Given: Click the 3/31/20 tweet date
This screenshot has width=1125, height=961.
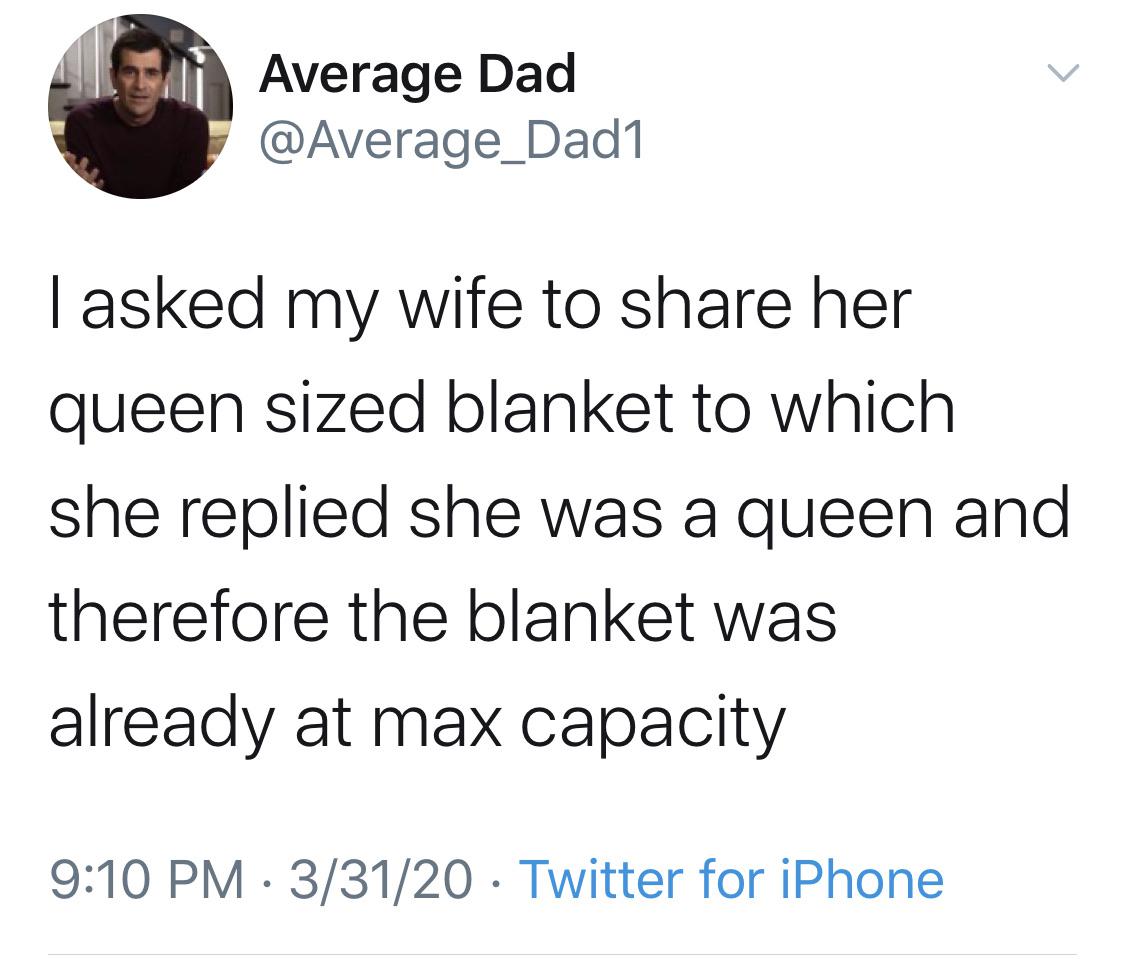Looking at the screenshot, I should pos(379,880).
